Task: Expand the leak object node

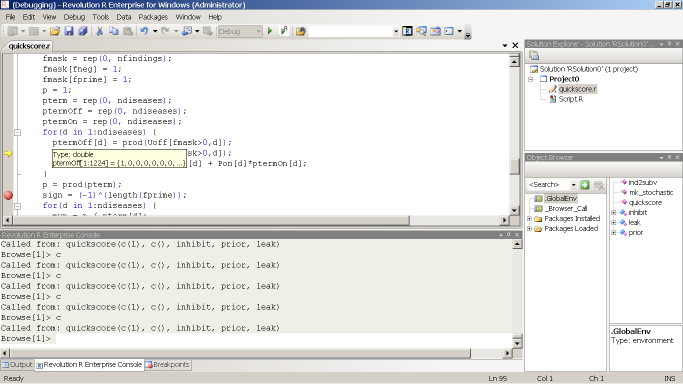Action: (614, 222)
